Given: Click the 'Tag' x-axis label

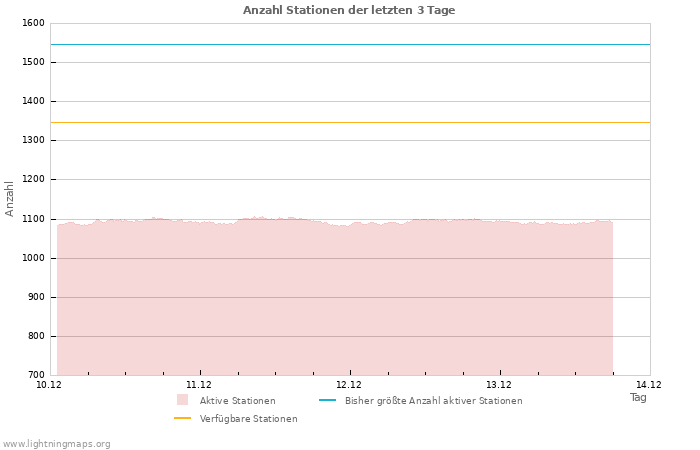Looking at the screenshot, I should [x=638, y=397].
